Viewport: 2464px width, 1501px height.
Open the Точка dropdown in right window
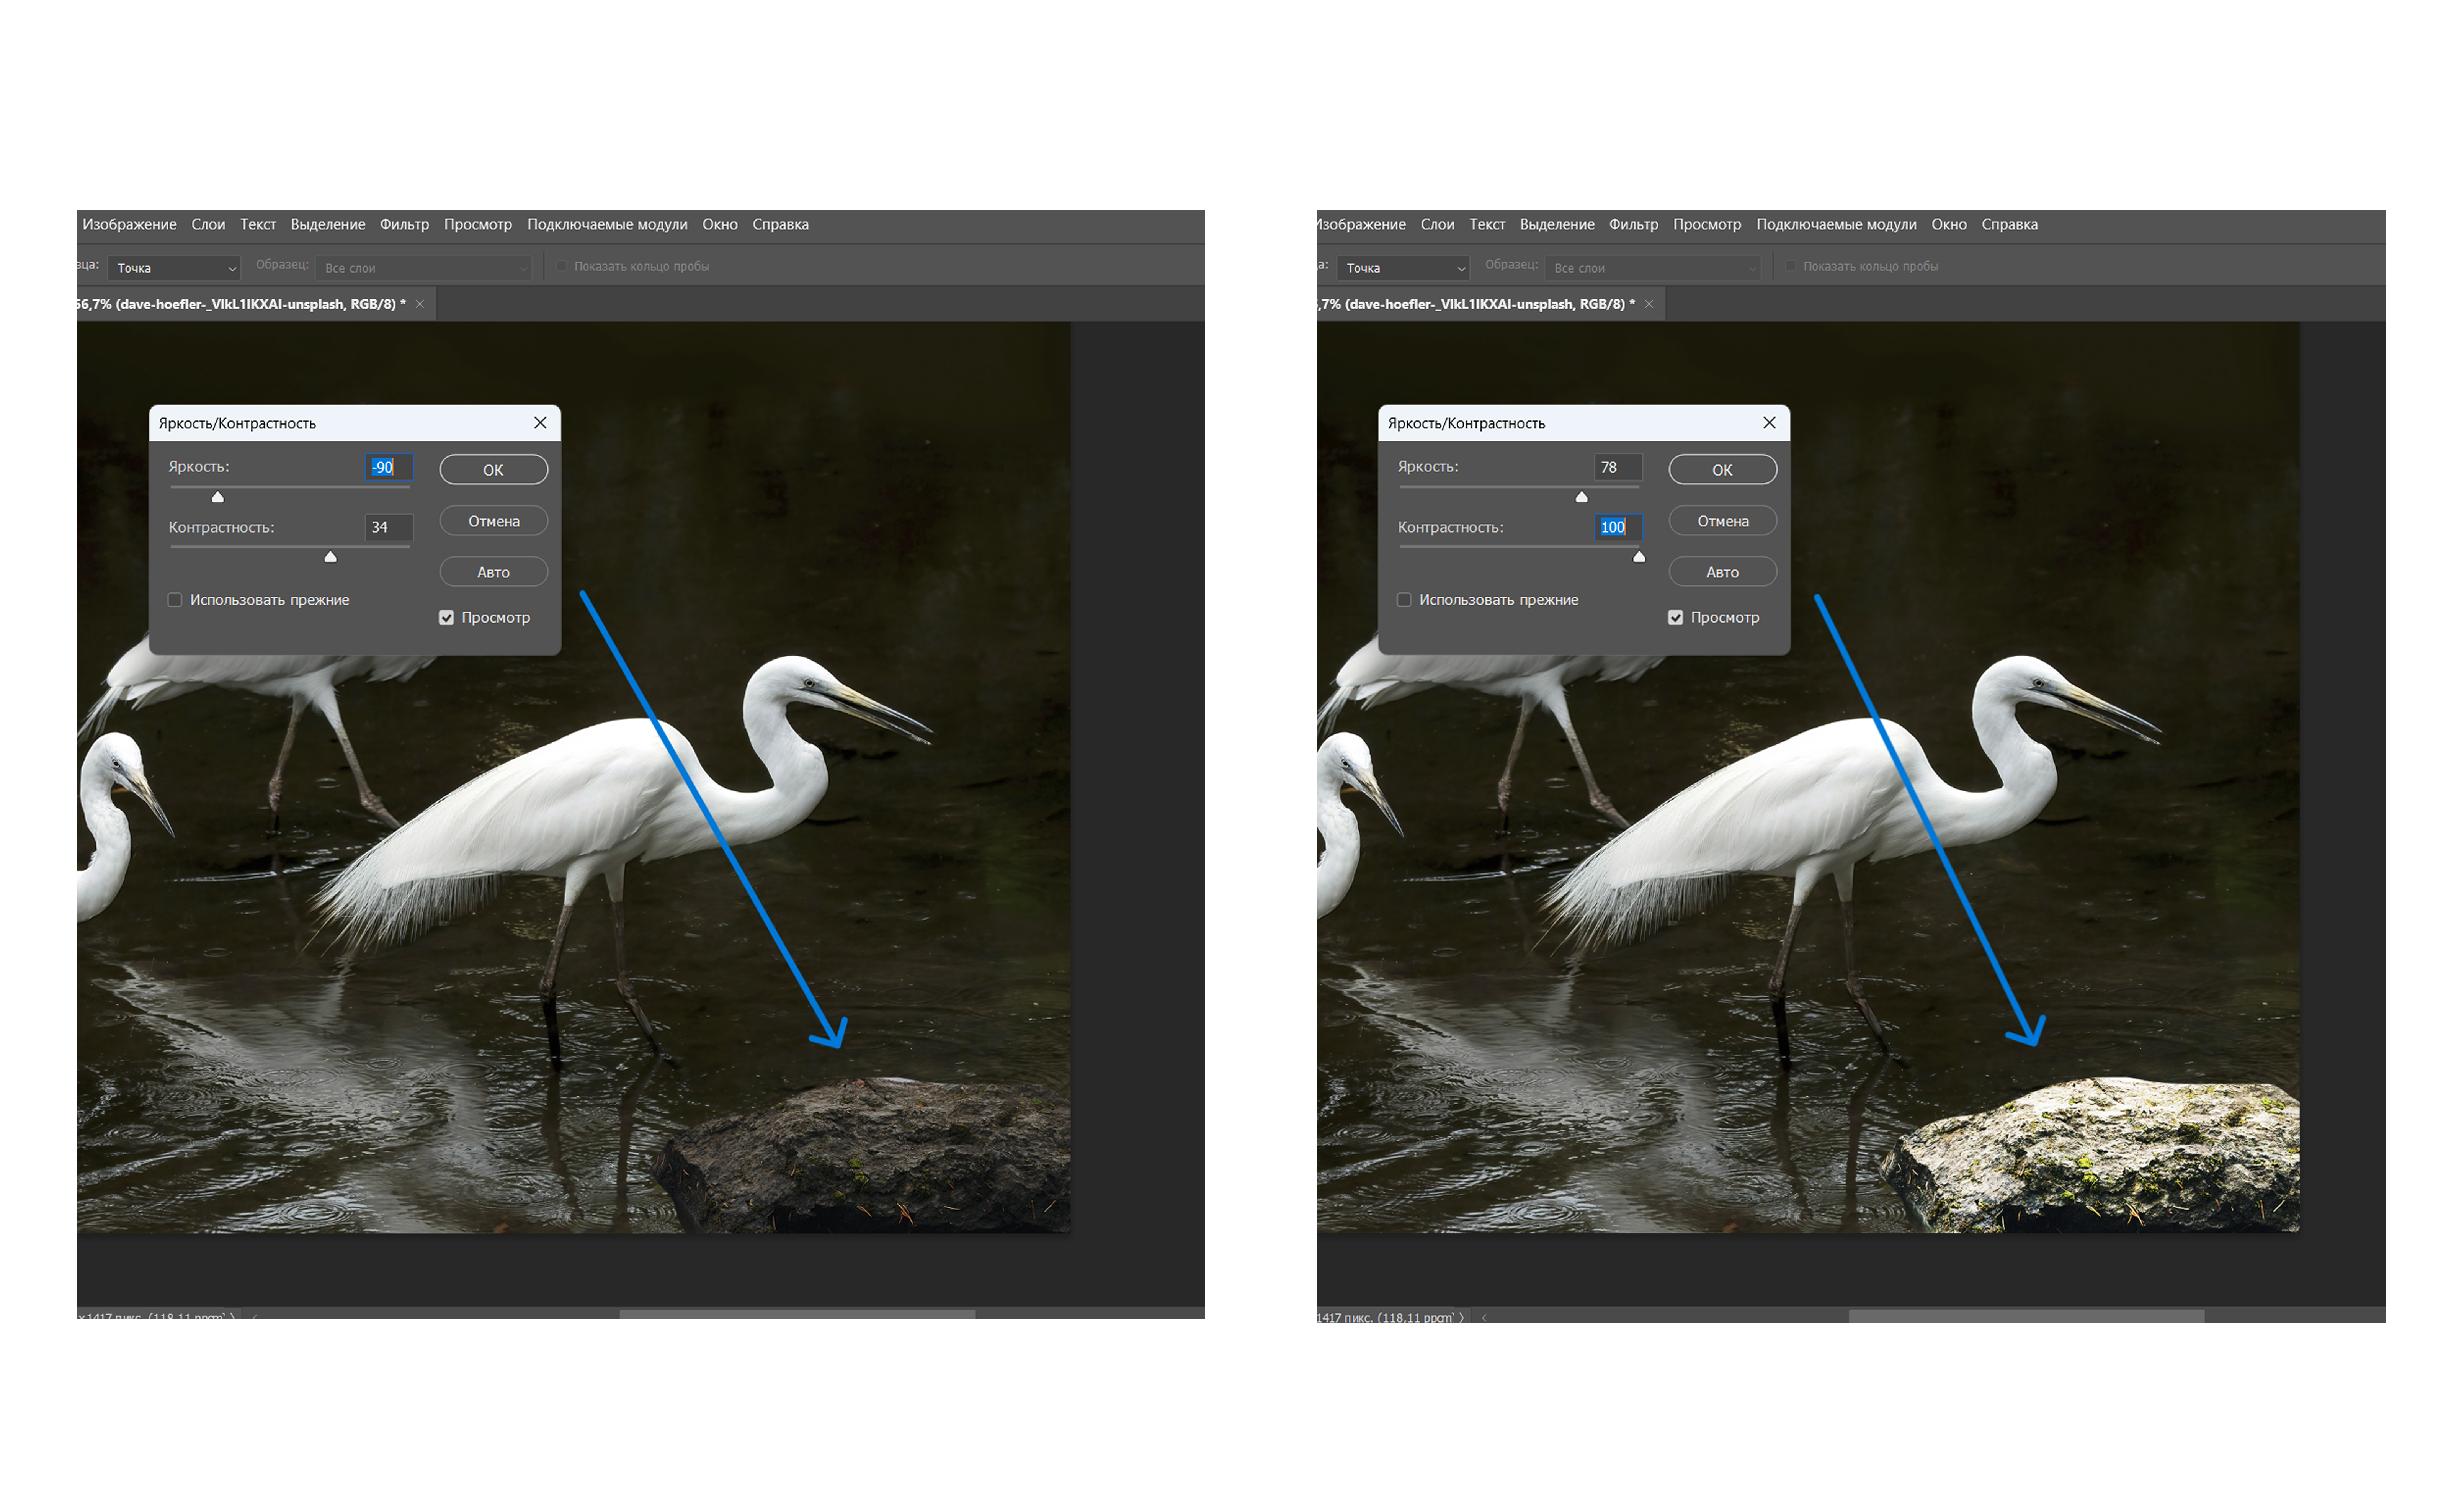1404,268
